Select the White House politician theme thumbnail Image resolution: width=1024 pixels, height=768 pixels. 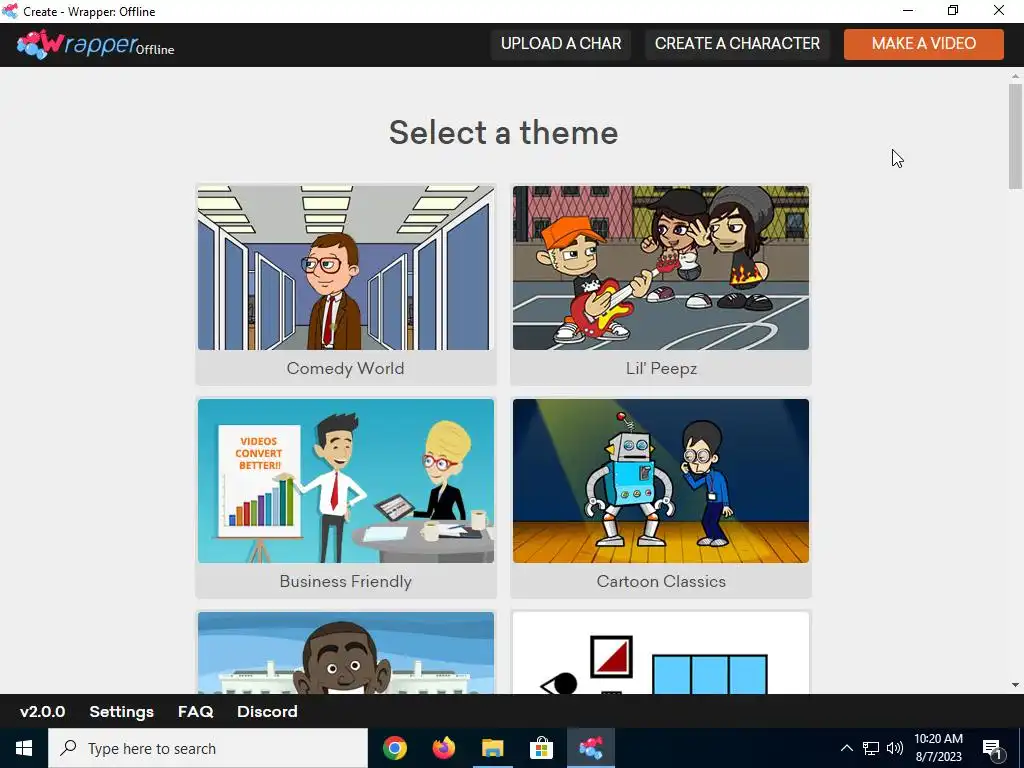pyautogui.click(x=345, y=652)
